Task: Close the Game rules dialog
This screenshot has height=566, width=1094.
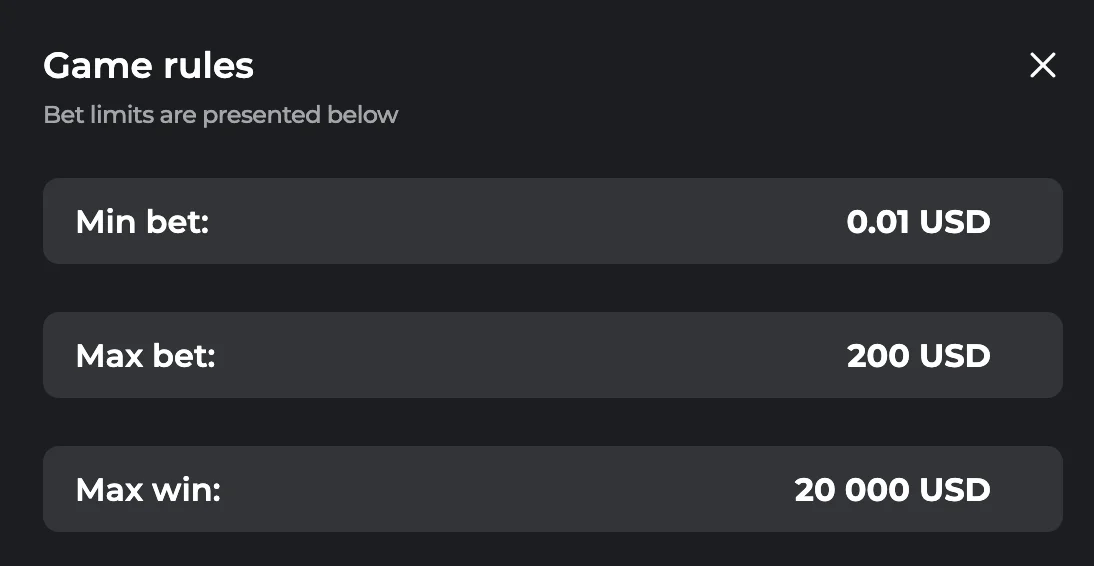Action: [1042, 66]
